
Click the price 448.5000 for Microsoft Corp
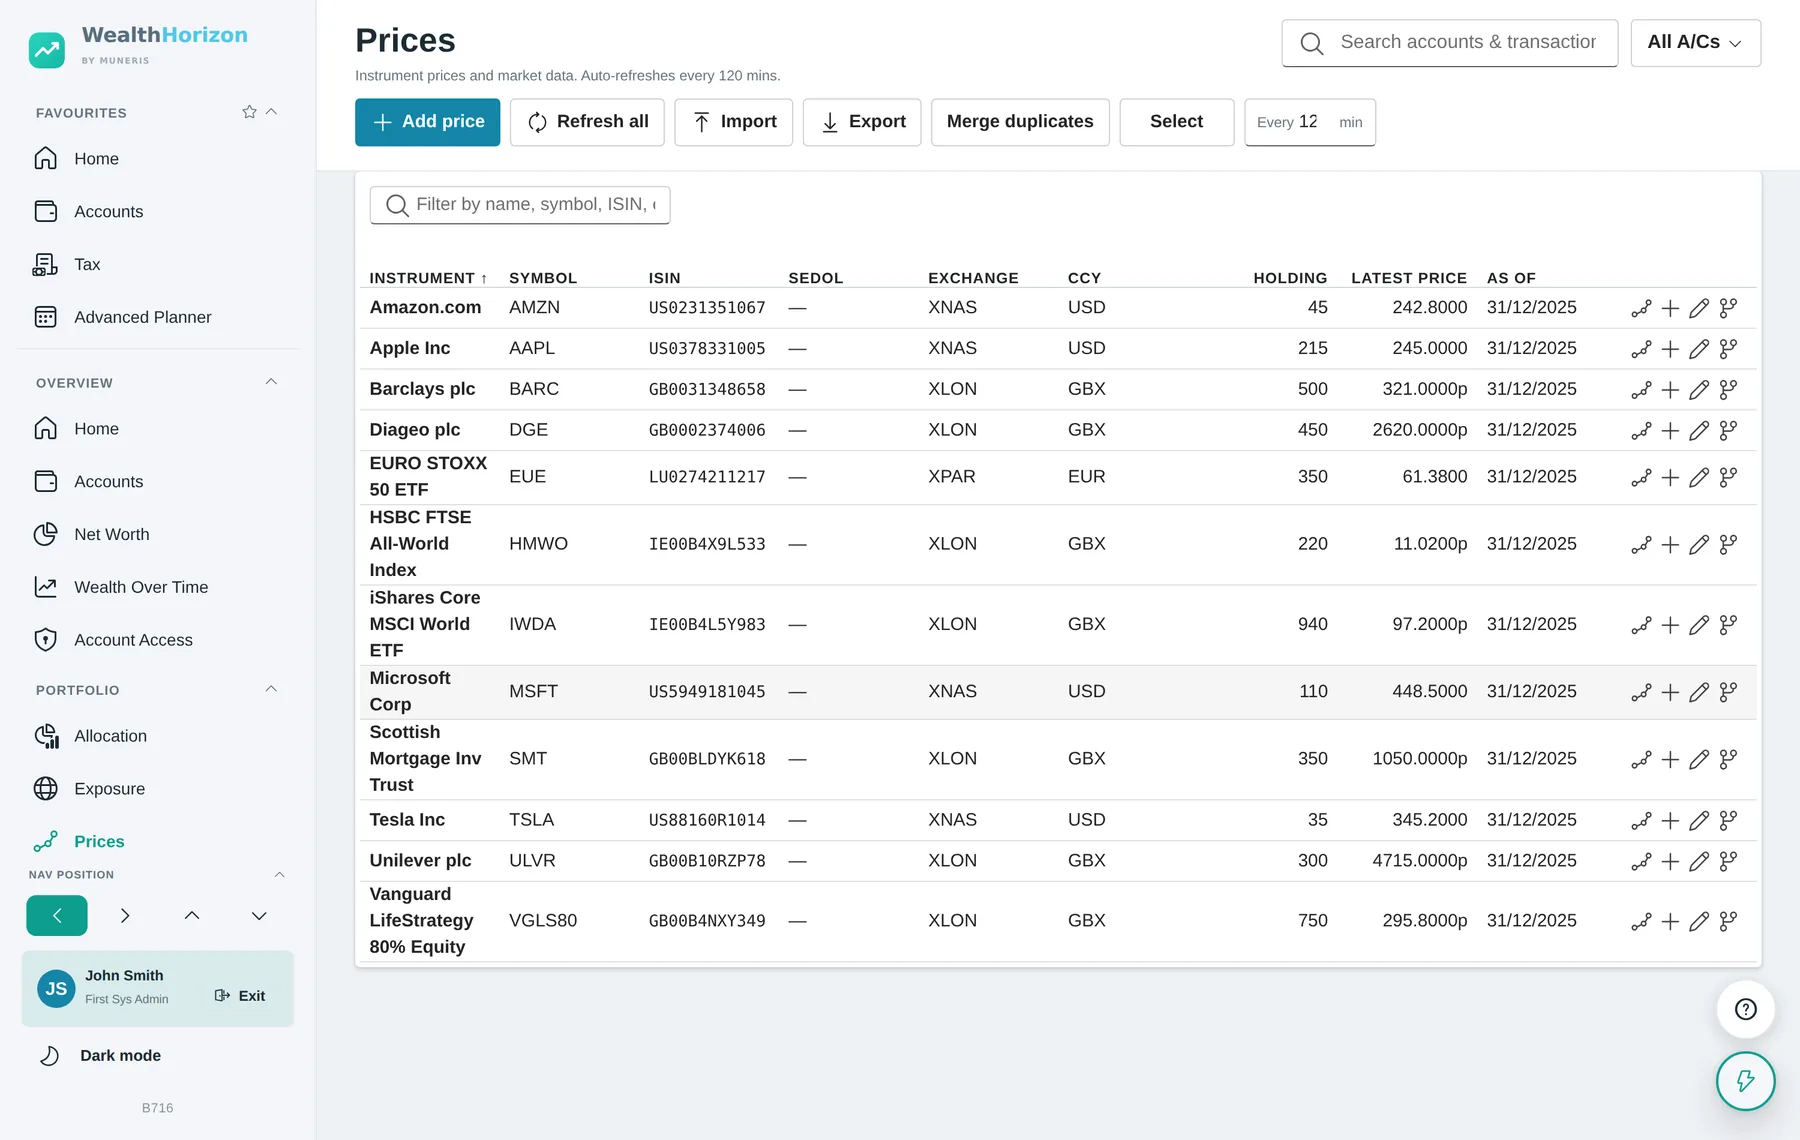(x=1430, y=692)
